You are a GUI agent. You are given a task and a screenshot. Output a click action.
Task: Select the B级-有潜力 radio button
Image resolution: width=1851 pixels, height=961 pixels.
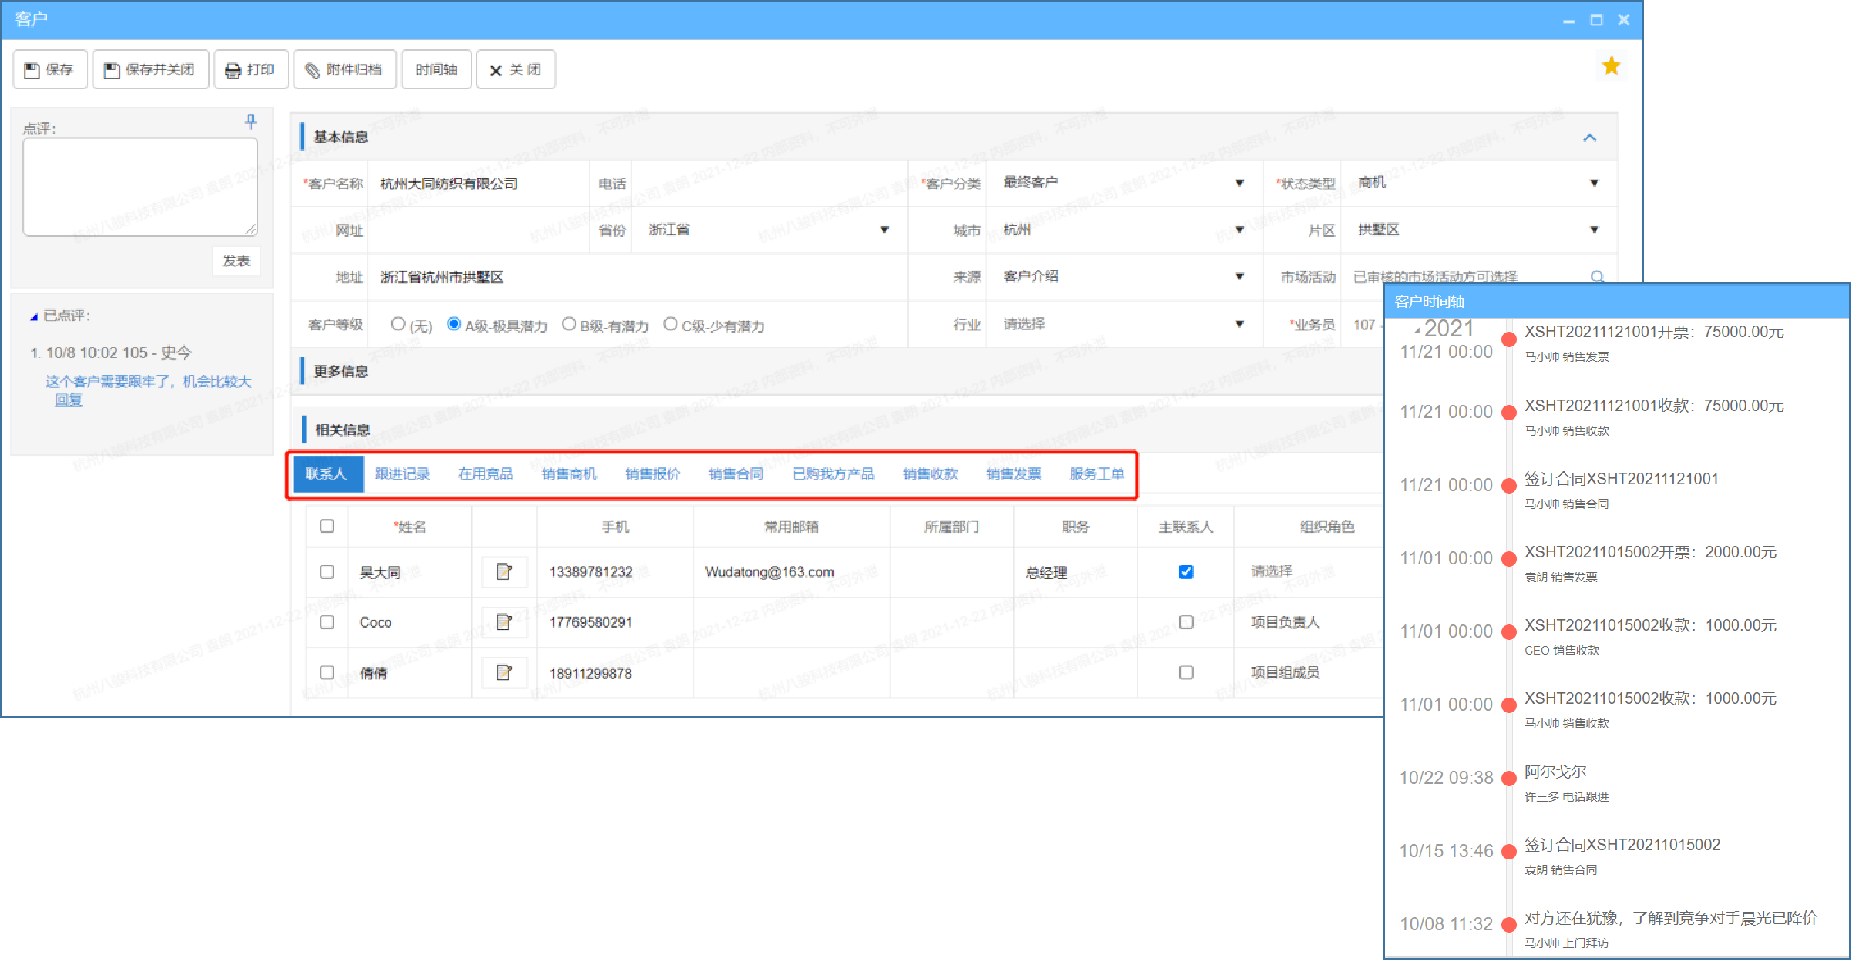coord(568,323)
